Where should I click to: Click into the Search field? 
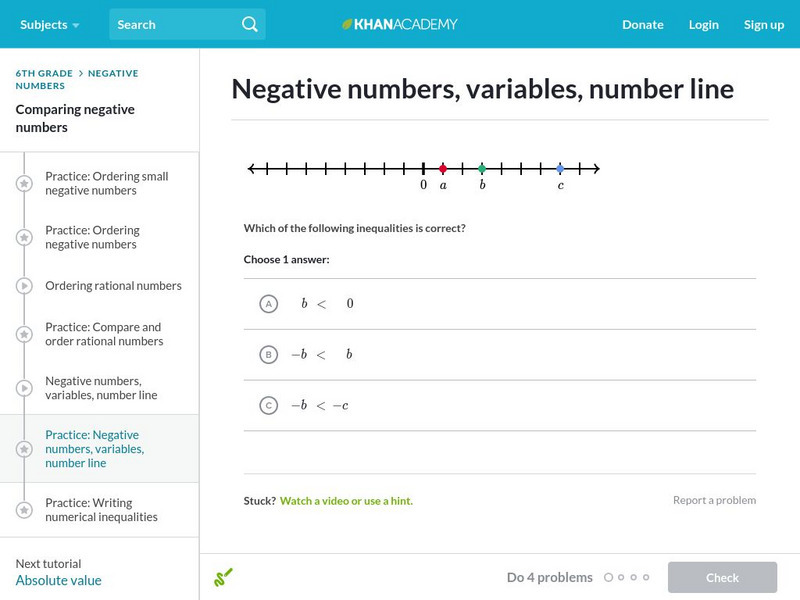click(x=175, y=24)
